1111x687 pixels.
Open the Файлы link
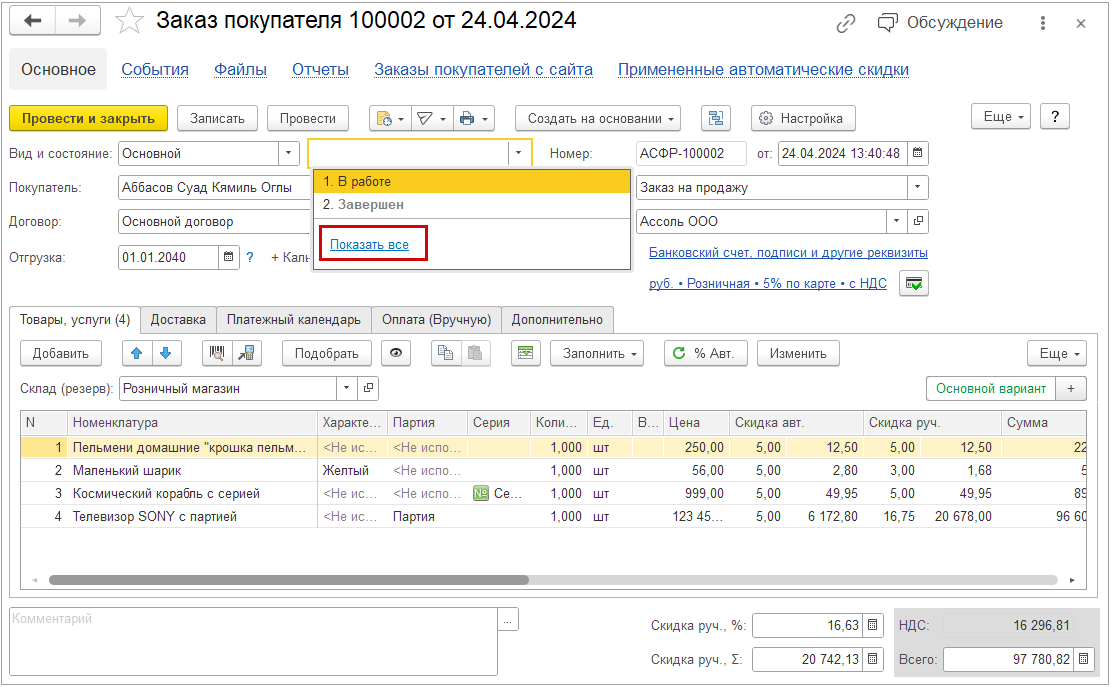240,69
